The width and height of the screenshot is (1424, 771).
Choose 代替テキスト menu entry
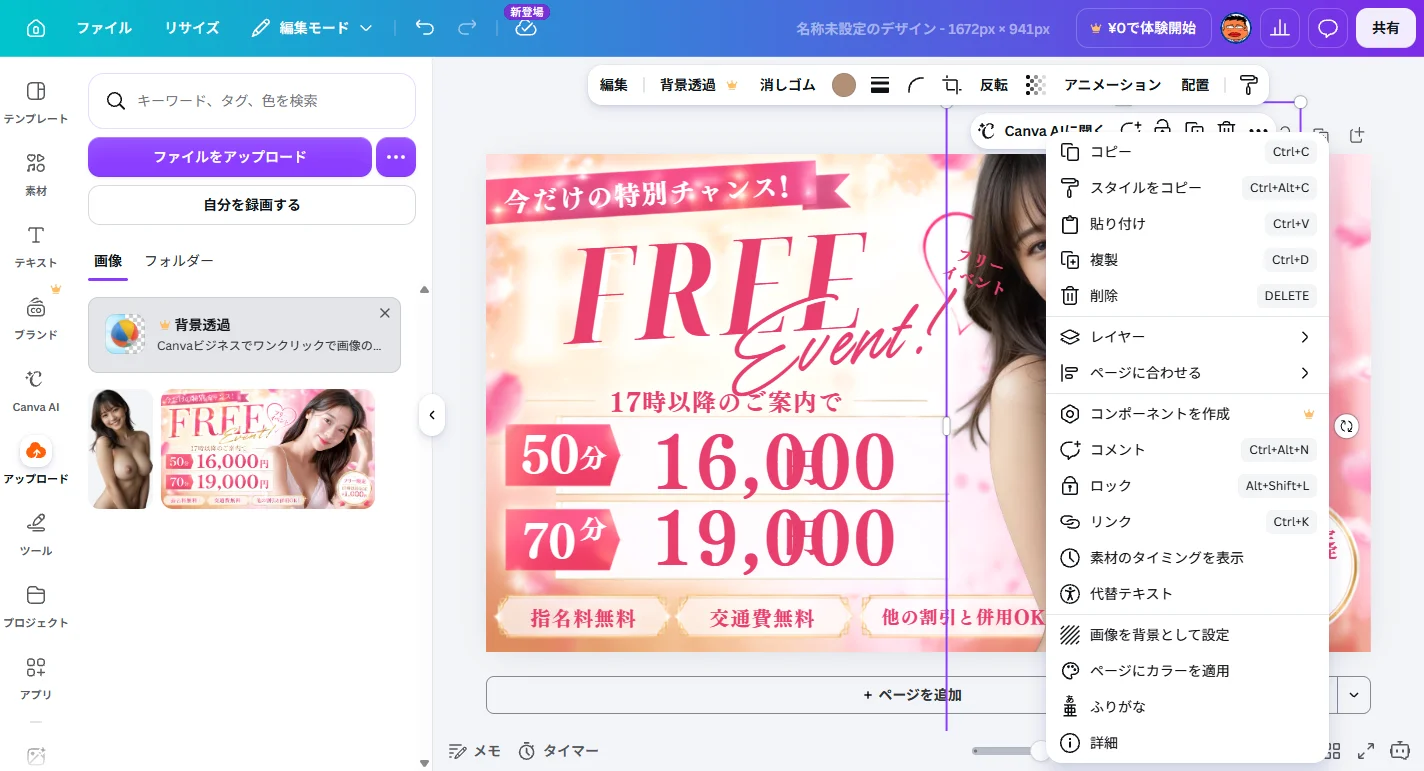point(1187,594)
